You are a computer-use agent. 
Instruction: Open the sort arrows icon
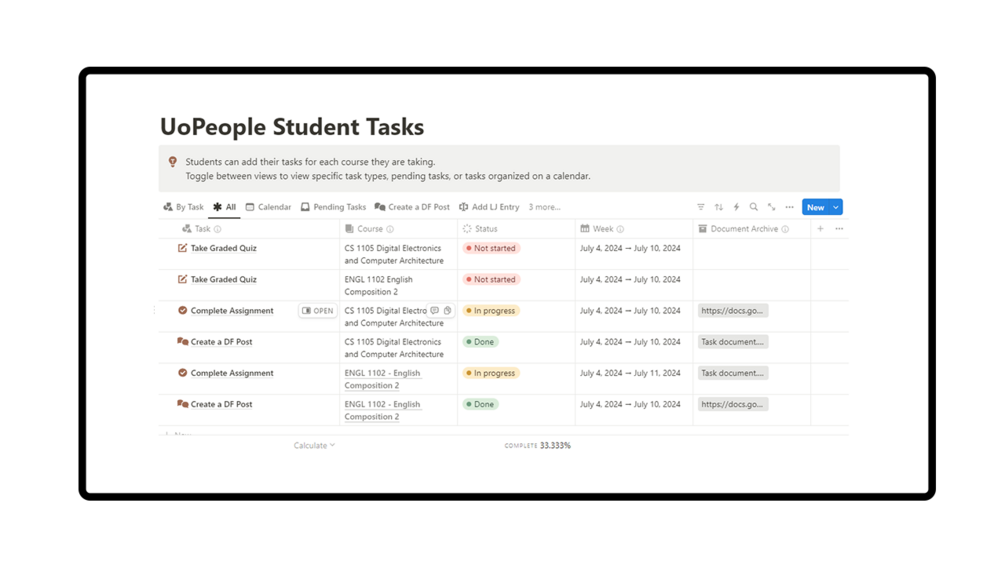click(x=718, y=207)
